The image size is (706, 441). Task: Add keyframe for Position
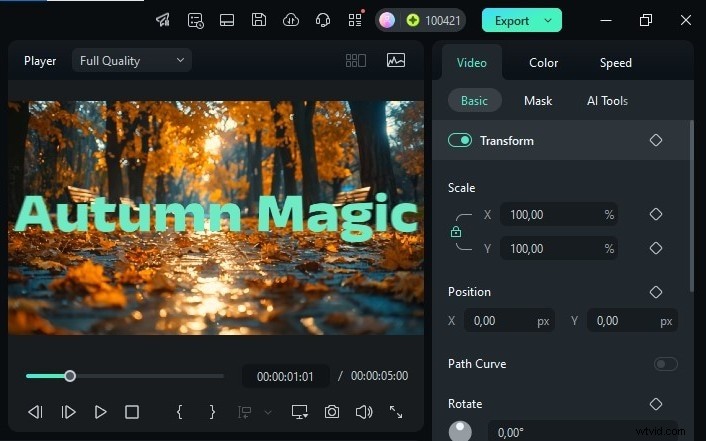[x=656, y=292]
